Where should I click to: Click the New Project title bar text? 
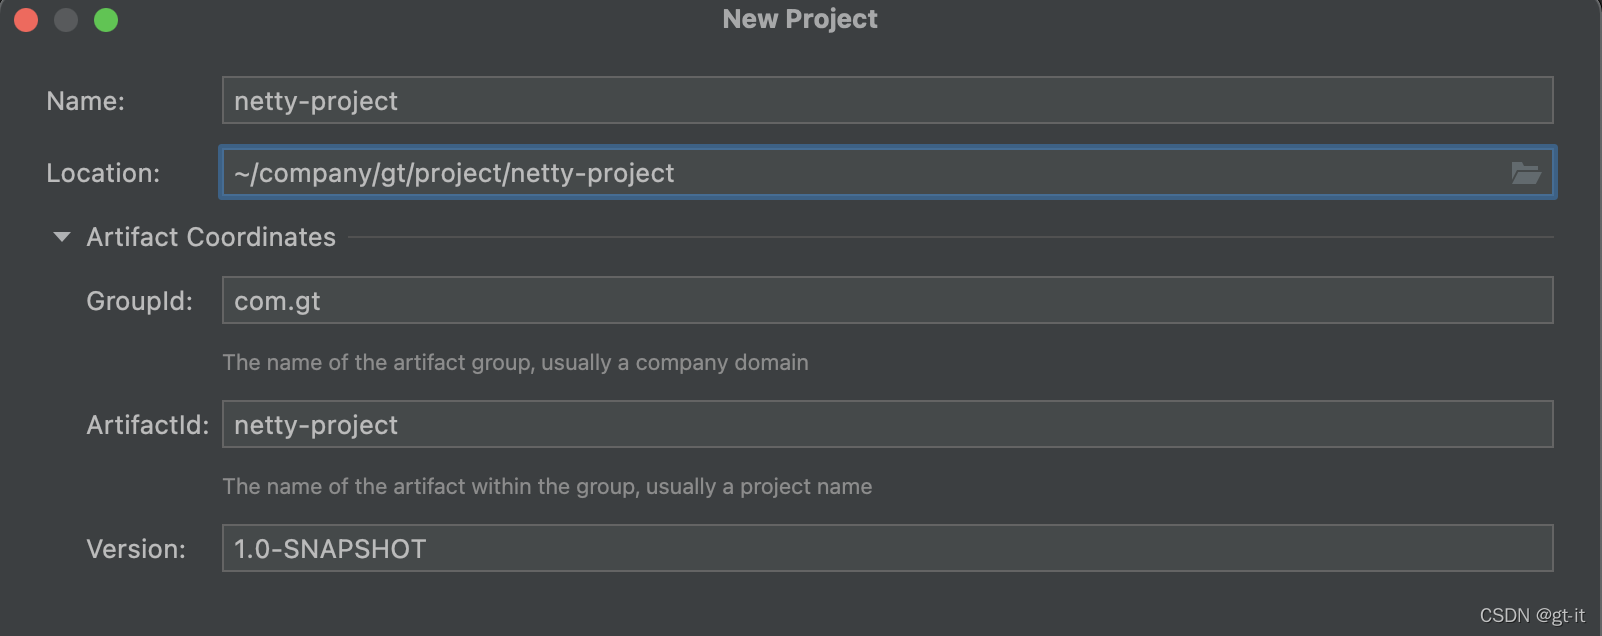[800, 19]
